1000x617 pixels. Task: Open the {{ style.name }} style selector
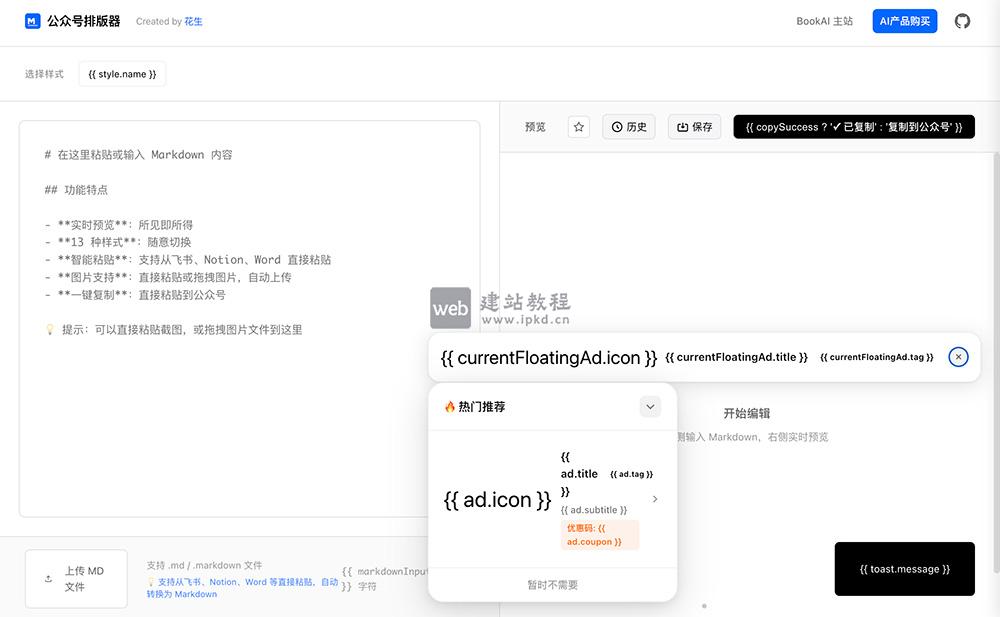click(x=121, y=73)
